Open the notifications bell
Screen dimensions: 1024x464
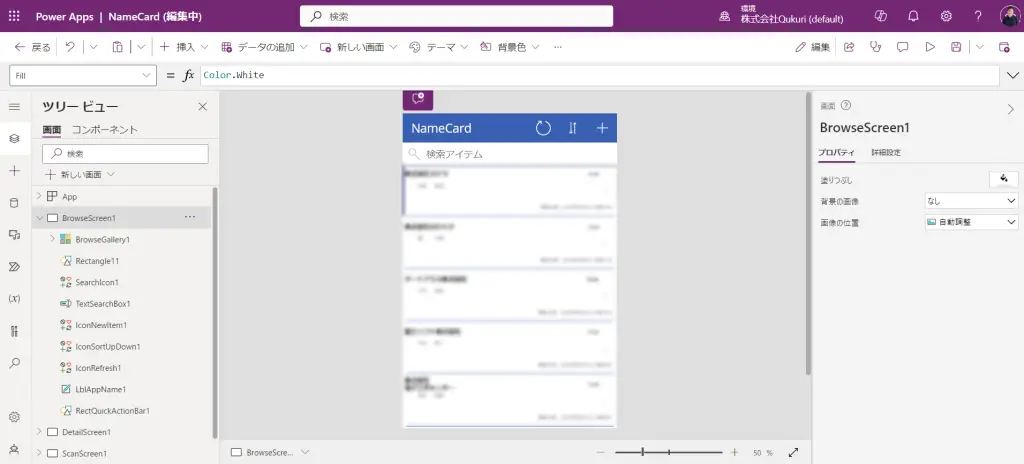click(913, 16)
